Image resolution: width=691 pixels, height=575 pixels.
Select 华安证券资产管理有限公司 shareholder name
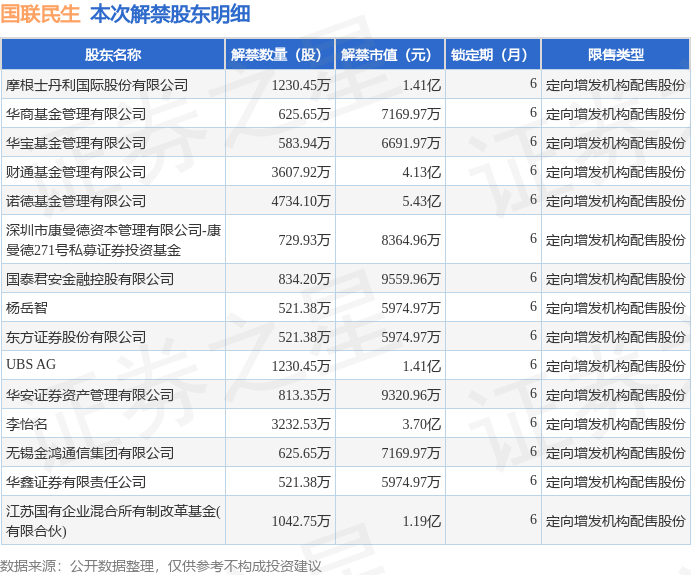(x=90, y=395)
